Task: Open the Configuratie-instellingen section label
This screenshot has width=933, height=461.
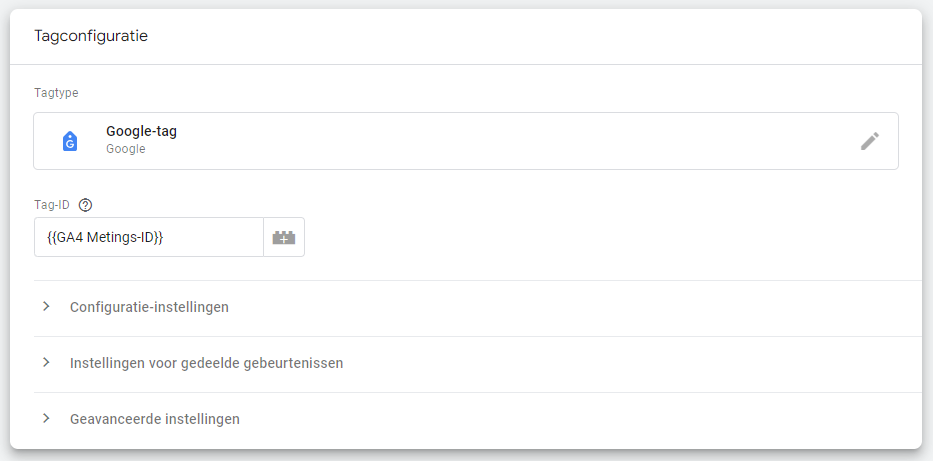Action: [149, 307]
